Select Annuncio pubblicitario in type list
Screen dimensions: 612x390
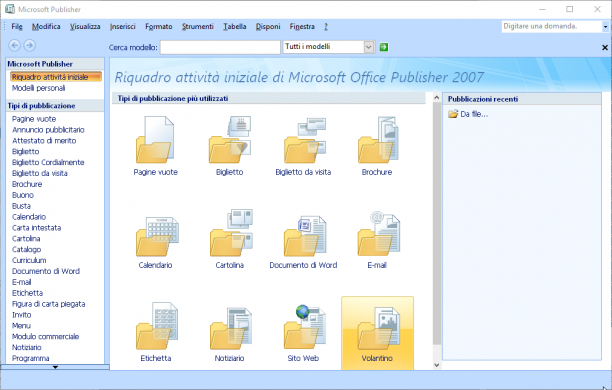click(x=48, y=130)
